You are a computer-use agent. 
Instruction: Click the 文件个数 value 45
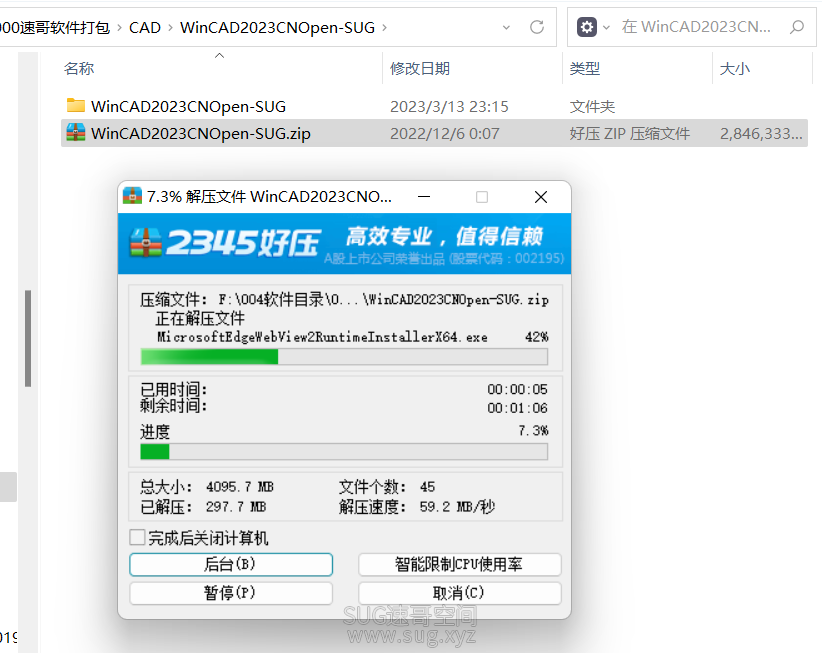point(427,487)
